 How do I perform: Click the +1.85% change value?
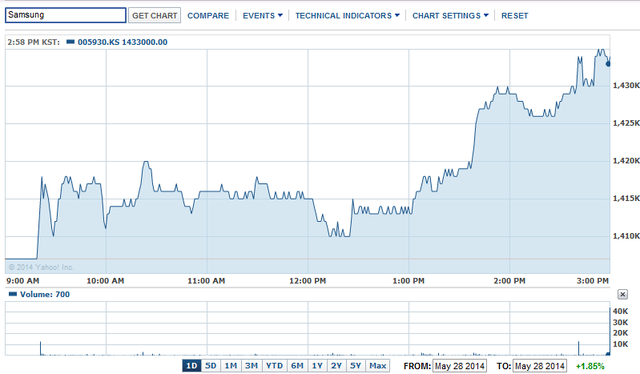point(590,366)
